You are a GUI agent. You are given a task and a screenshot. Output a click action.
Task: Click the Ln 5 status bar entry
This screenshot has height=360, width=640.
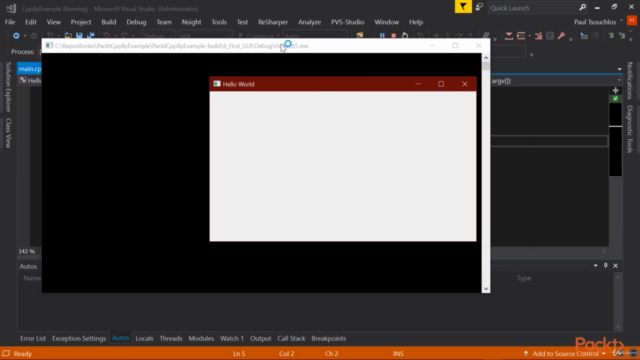239,353
